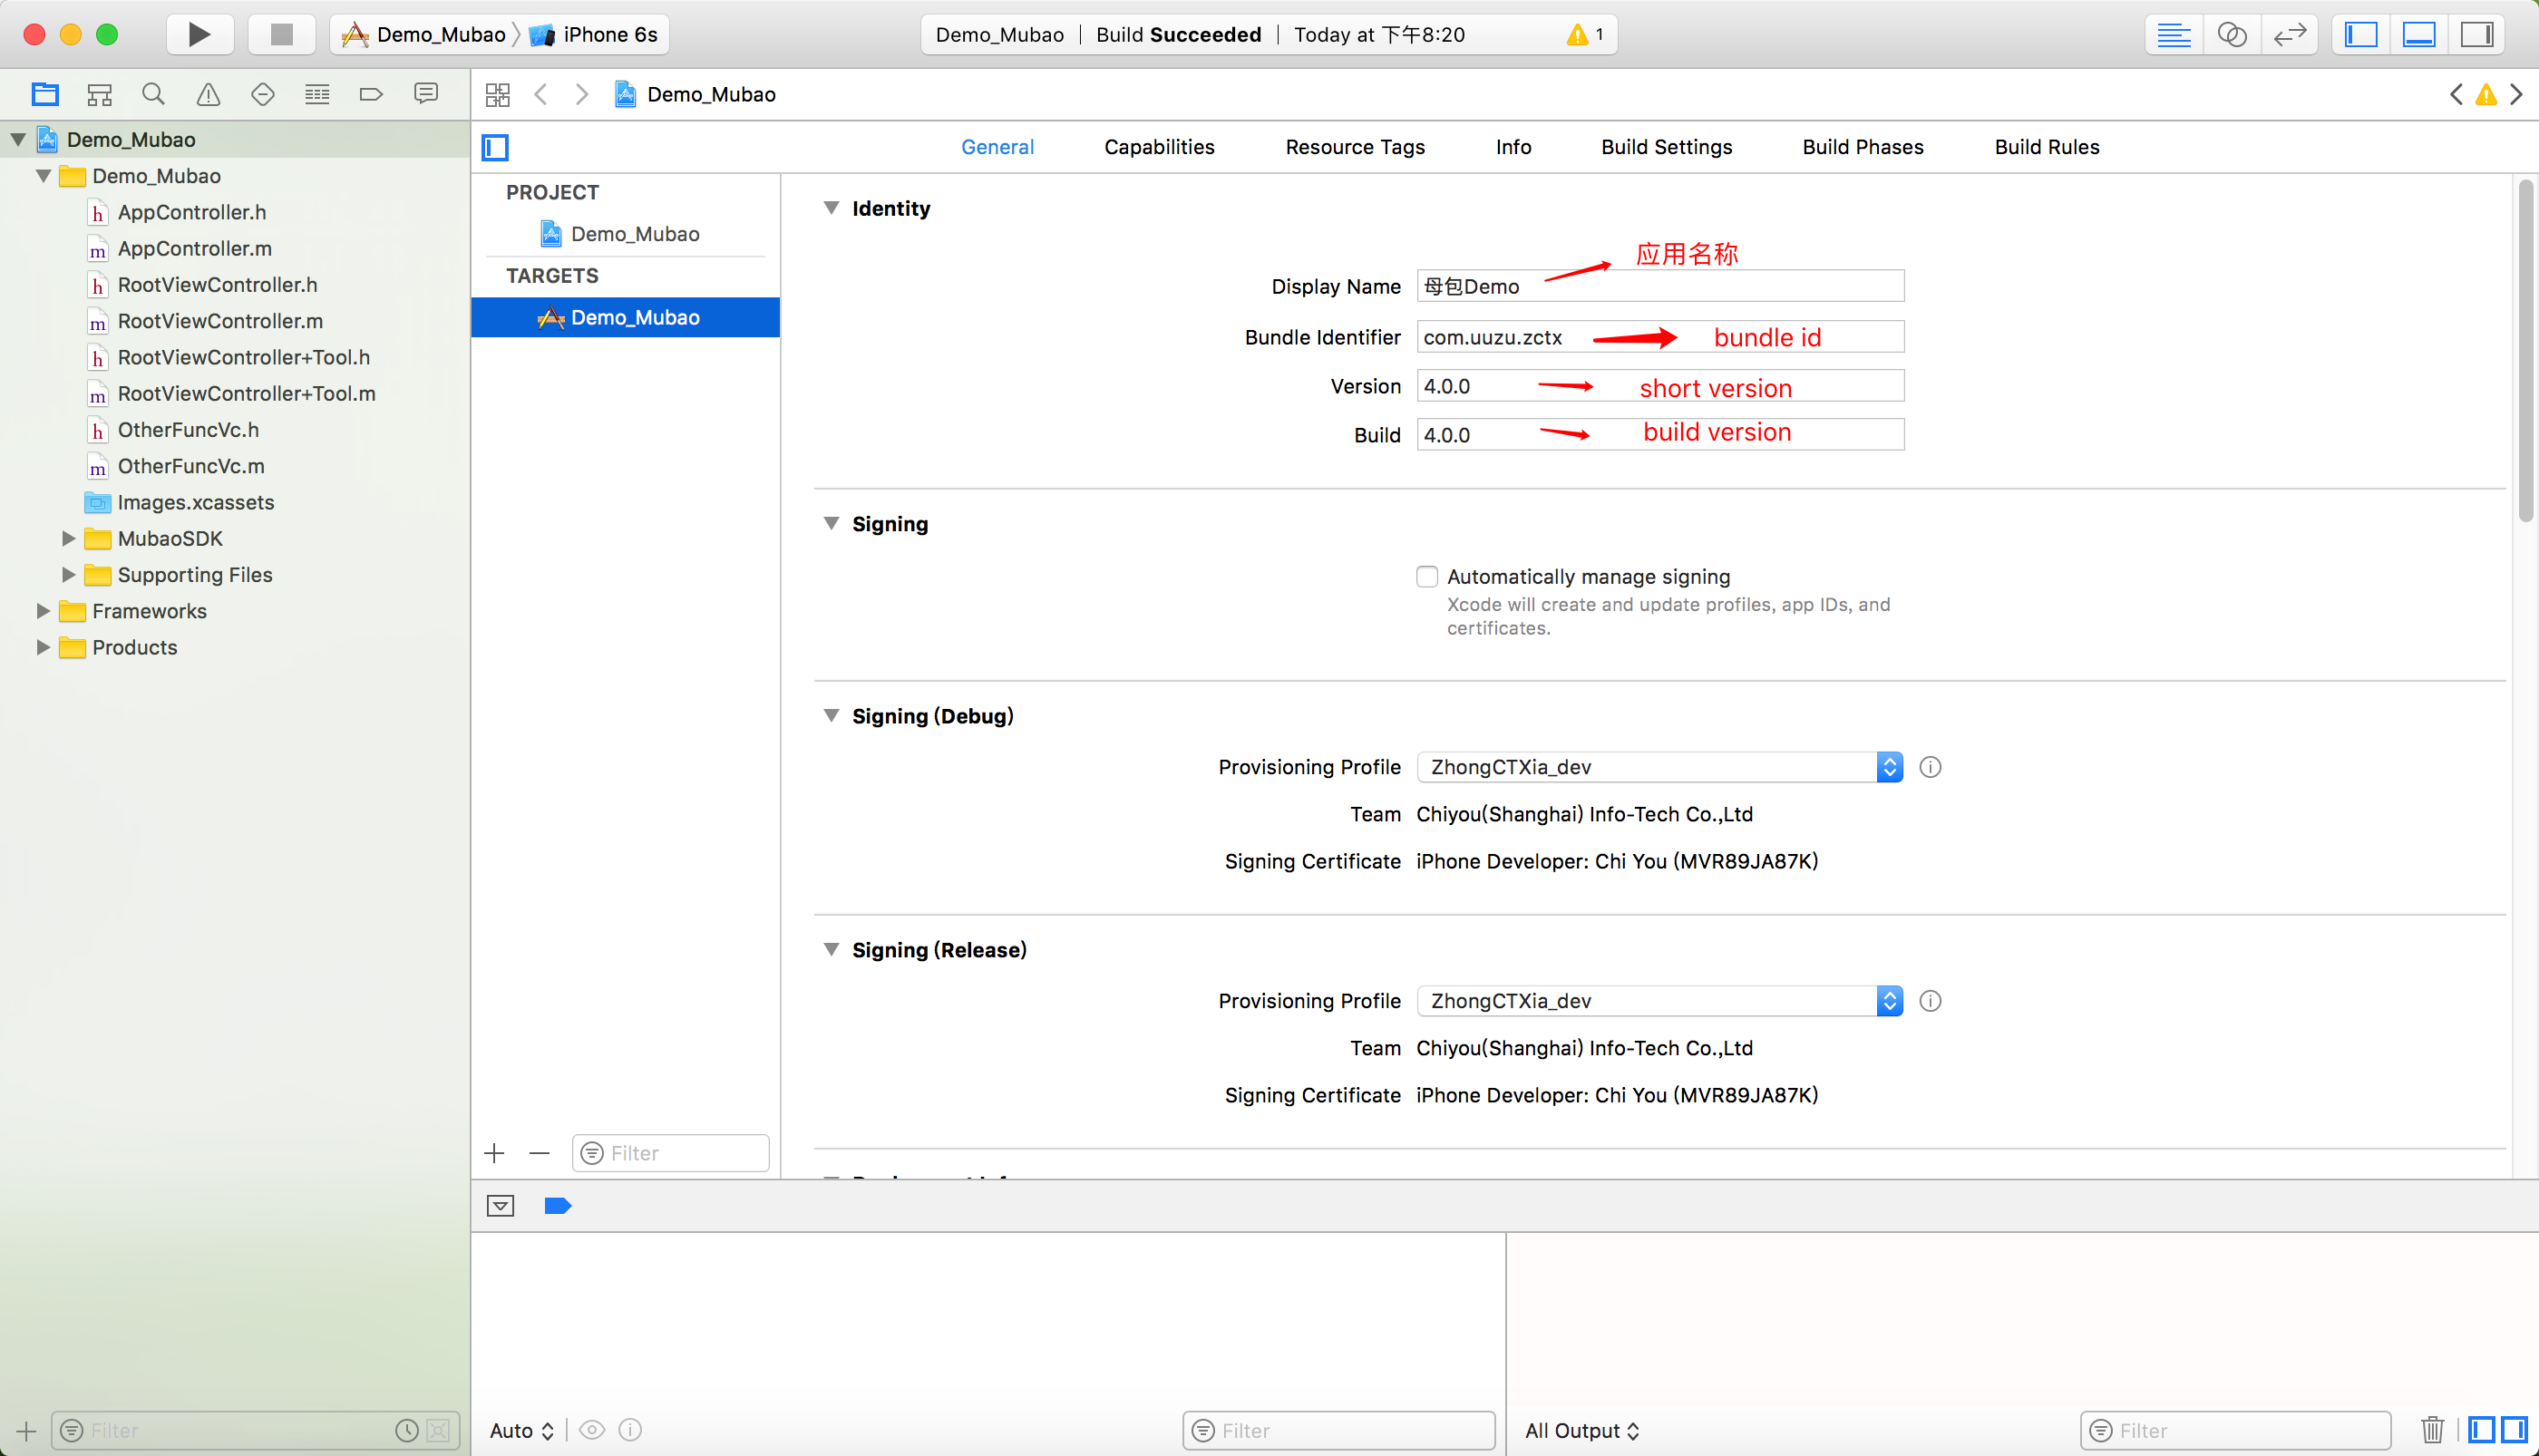The width and height of the screenshot is (2539, 1456).
Task: Click the yellow issue warning in jump bar
Action: click(2486, 94)
